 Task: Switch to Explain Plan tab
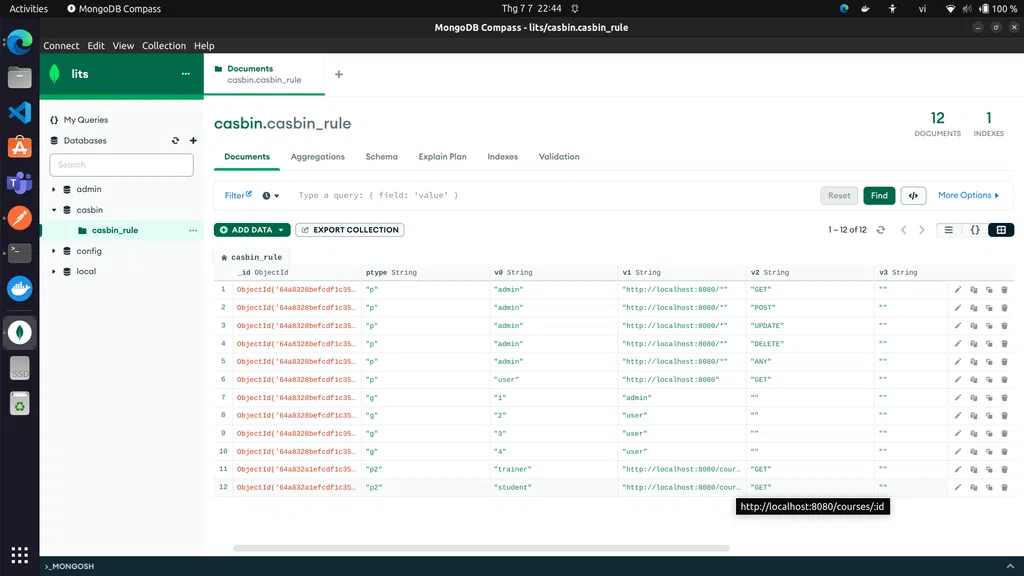point(442,157)
